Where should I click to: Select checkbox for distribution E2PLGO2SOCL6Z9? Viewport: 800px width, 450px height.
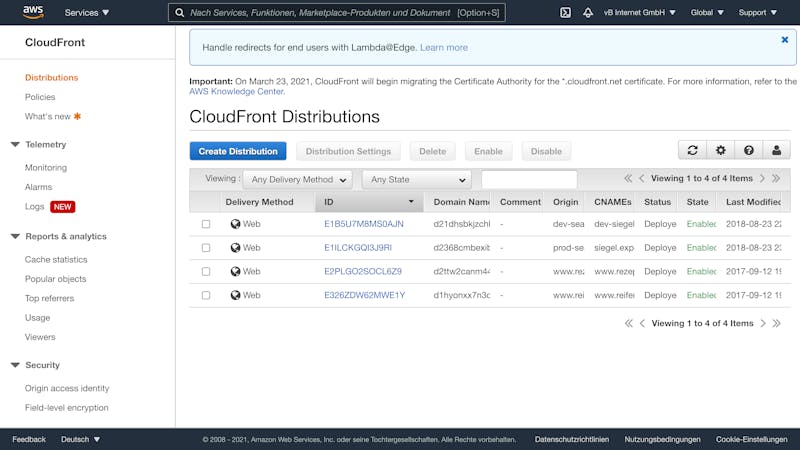pyautogui.click(x=206, y=271)
